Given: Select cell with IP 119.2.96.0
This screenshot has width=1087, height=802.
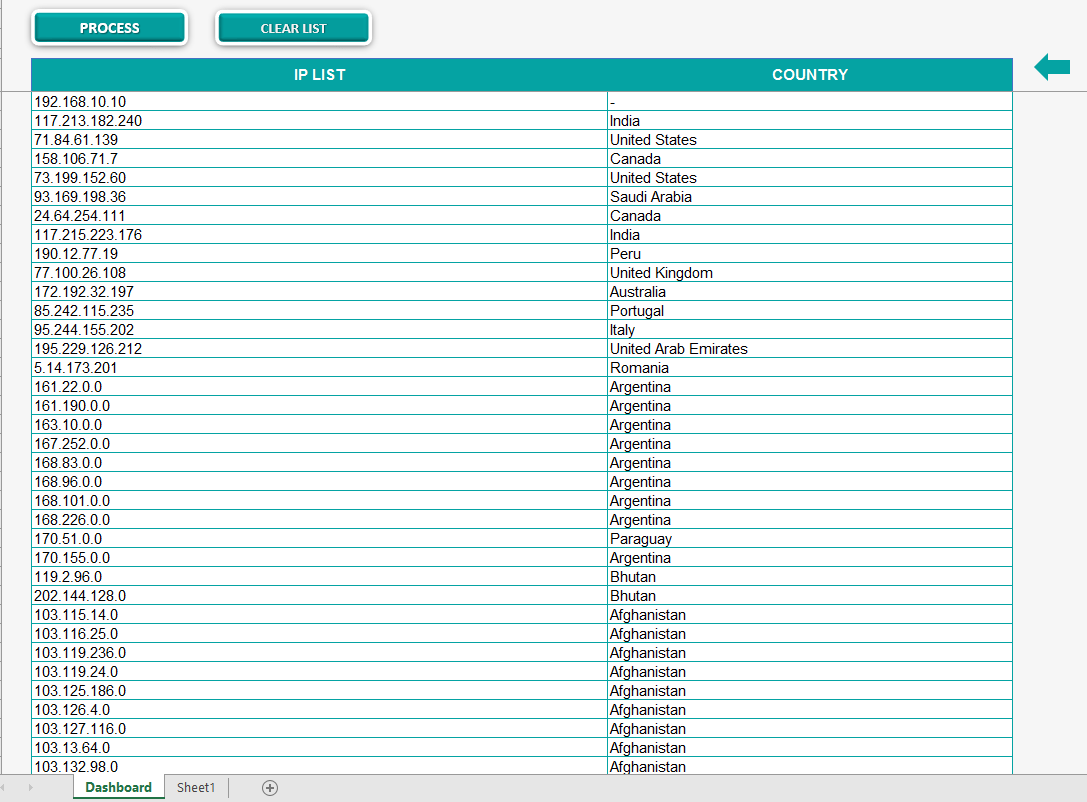Looking at the screenshot, I should click(x=320, y=577).
